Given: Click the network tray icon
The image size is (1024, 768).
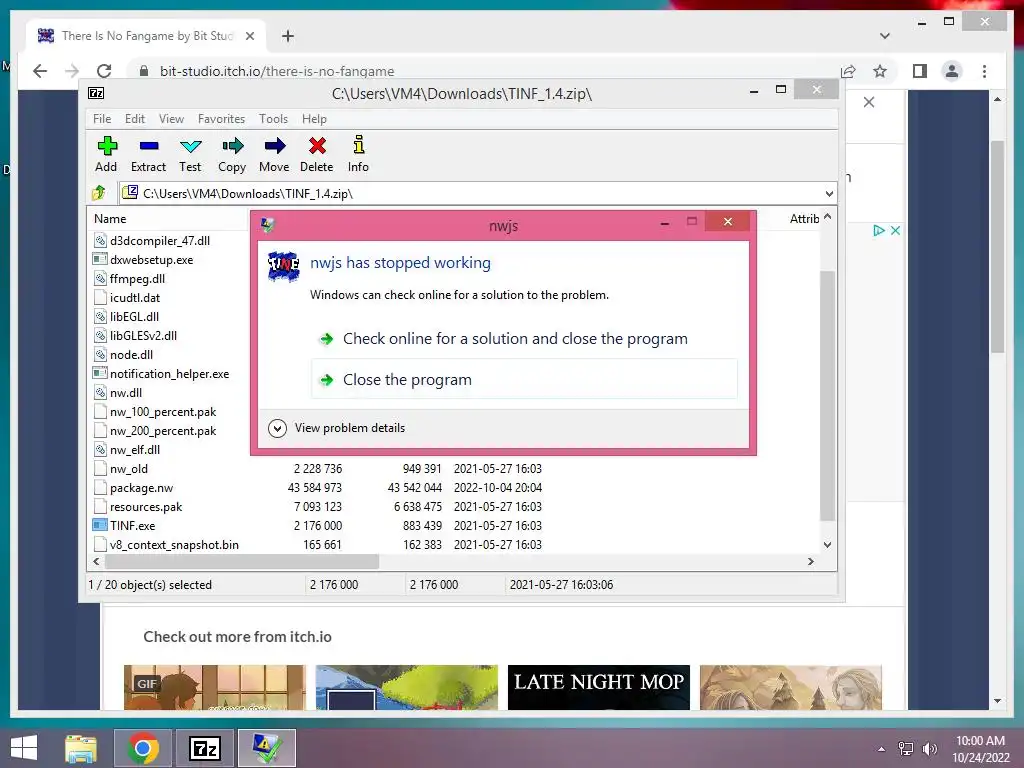Looking at the screenshot, I should click(906, 749).
